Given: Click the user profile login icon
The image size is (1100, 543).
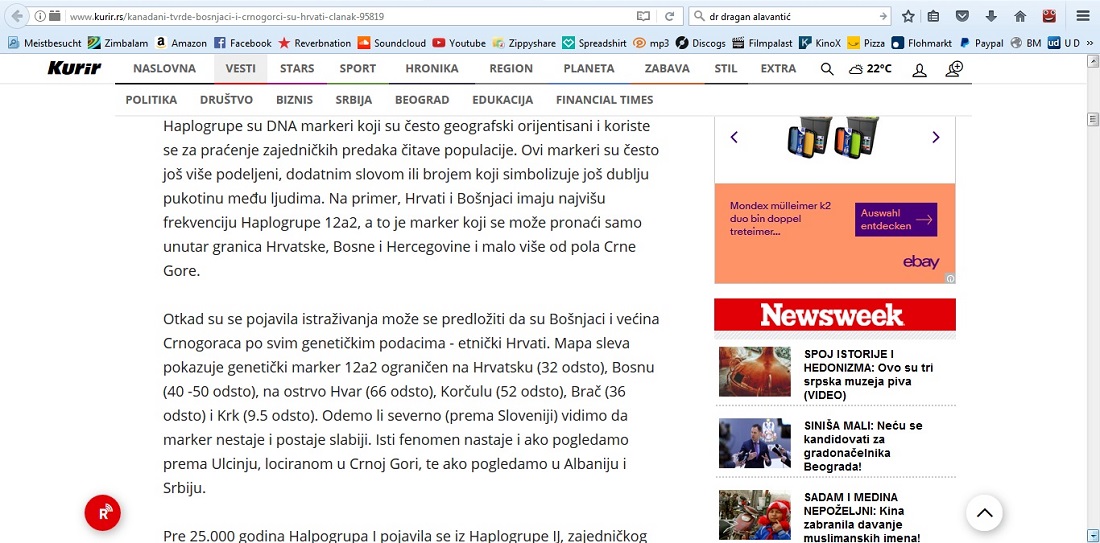Looking at the screenshot, I should click(x=919, y=69).
